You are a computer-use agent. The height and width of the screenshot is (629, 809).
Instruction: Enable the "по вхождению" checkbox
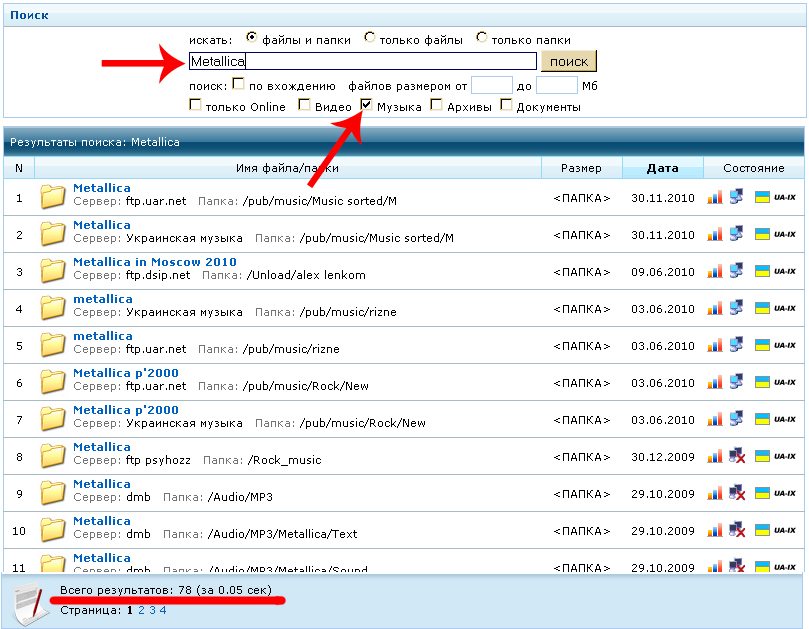coord(238,84)
